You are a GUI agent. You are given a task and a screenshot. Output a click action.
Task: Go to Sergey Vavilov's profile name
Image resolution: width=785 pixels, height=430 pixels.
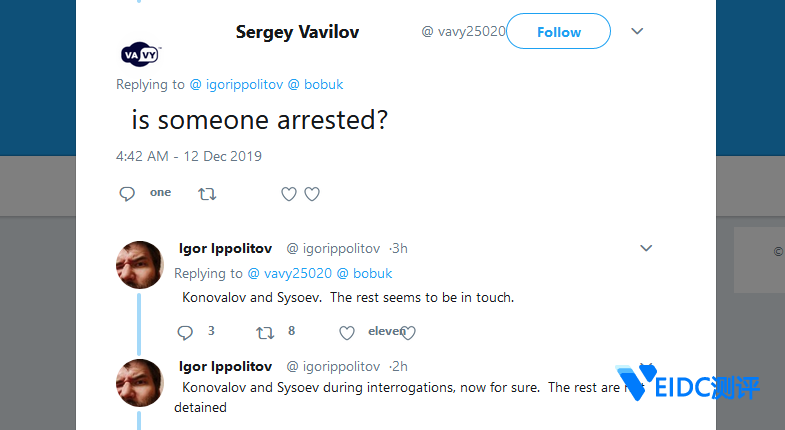[297, 32]
